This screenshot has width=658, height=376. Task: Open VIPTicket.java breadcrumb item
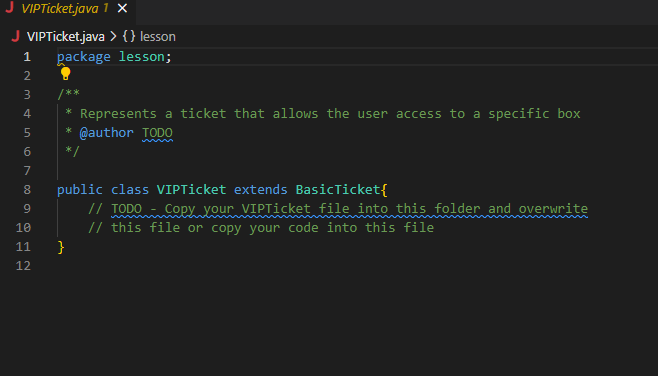pyautogui.click(x=65, y=37)
